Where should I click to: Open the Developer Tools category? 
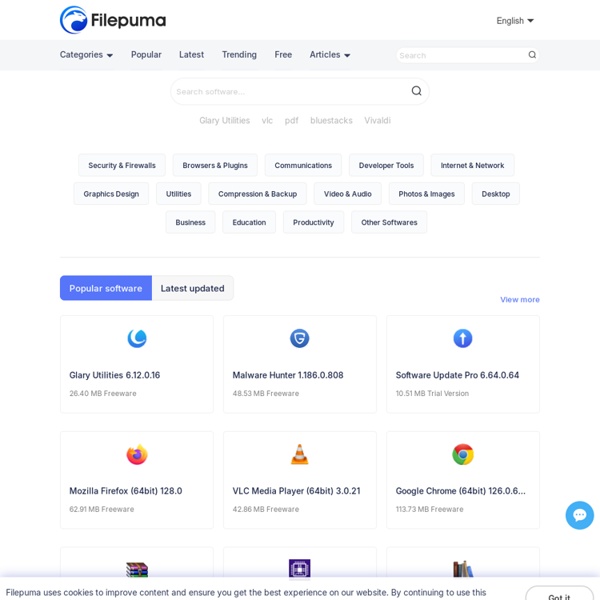[x=386, y=165]
